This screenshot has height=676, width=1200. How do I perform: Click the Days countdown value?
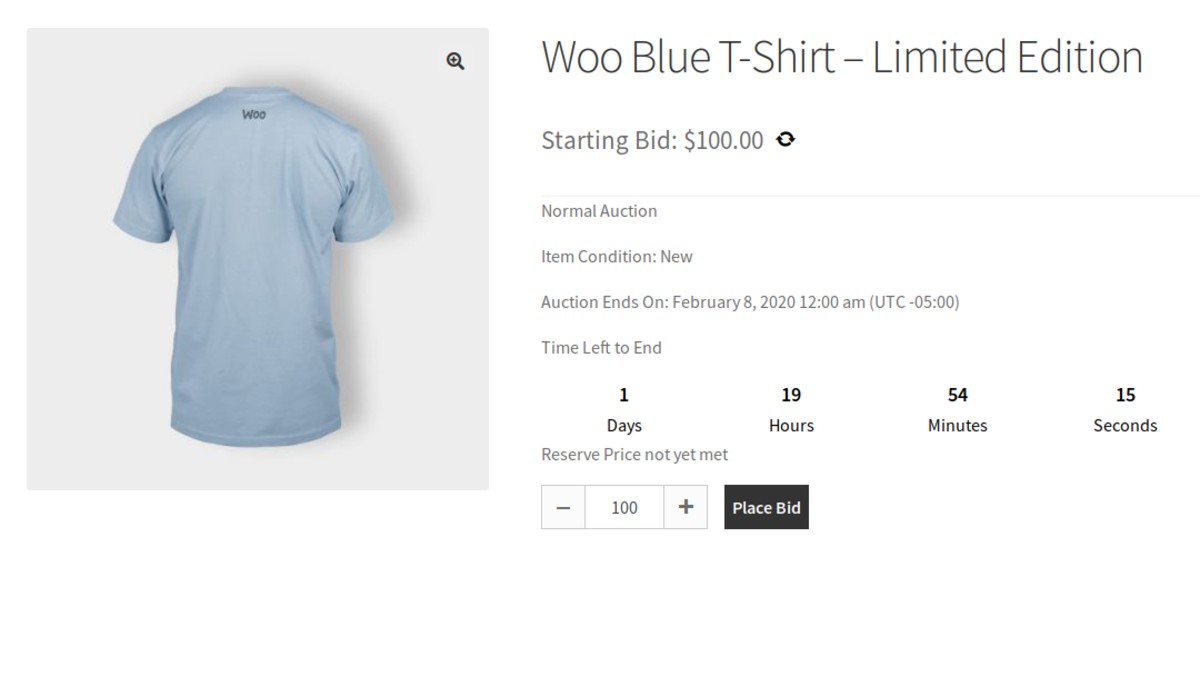click(624, 395)
